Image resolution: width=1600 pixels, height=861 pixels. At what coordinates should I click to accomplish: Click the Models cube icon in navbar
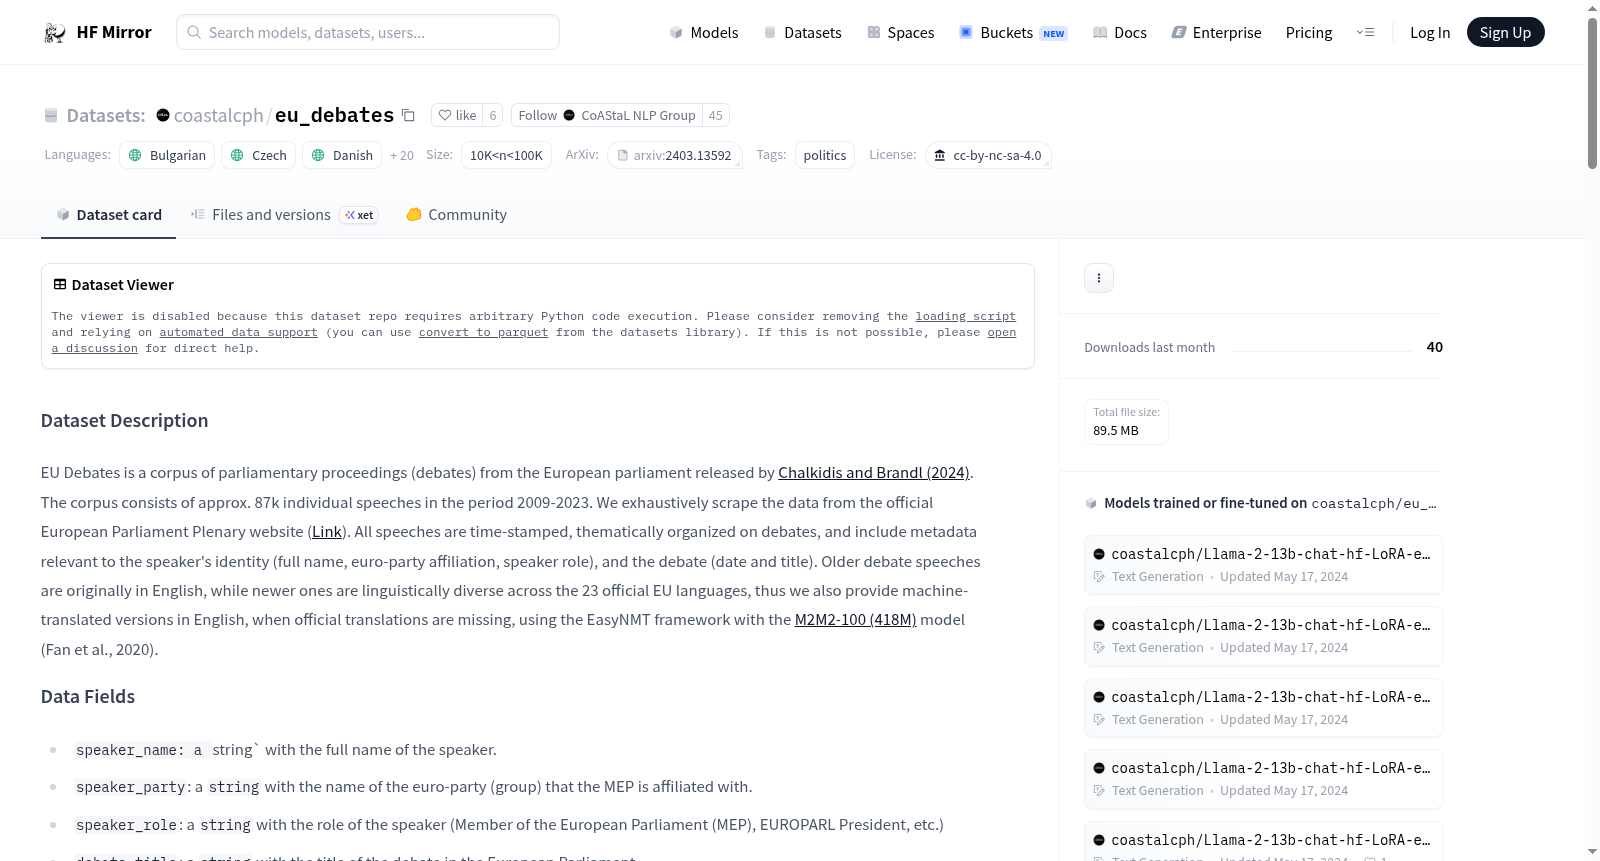[x=676, y=33]
